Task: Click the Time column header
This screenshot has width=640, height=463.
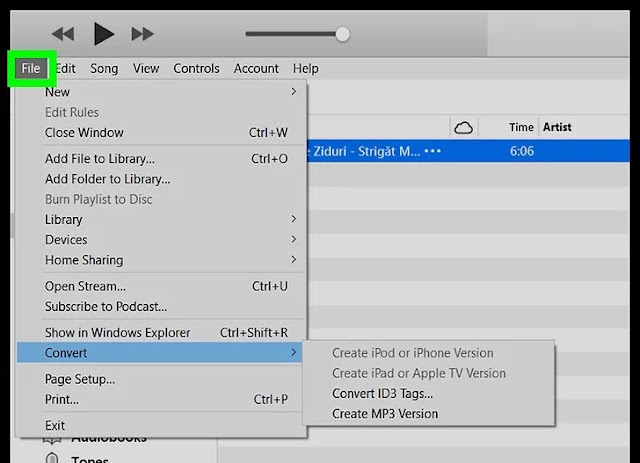Action: tap(521, 127)
